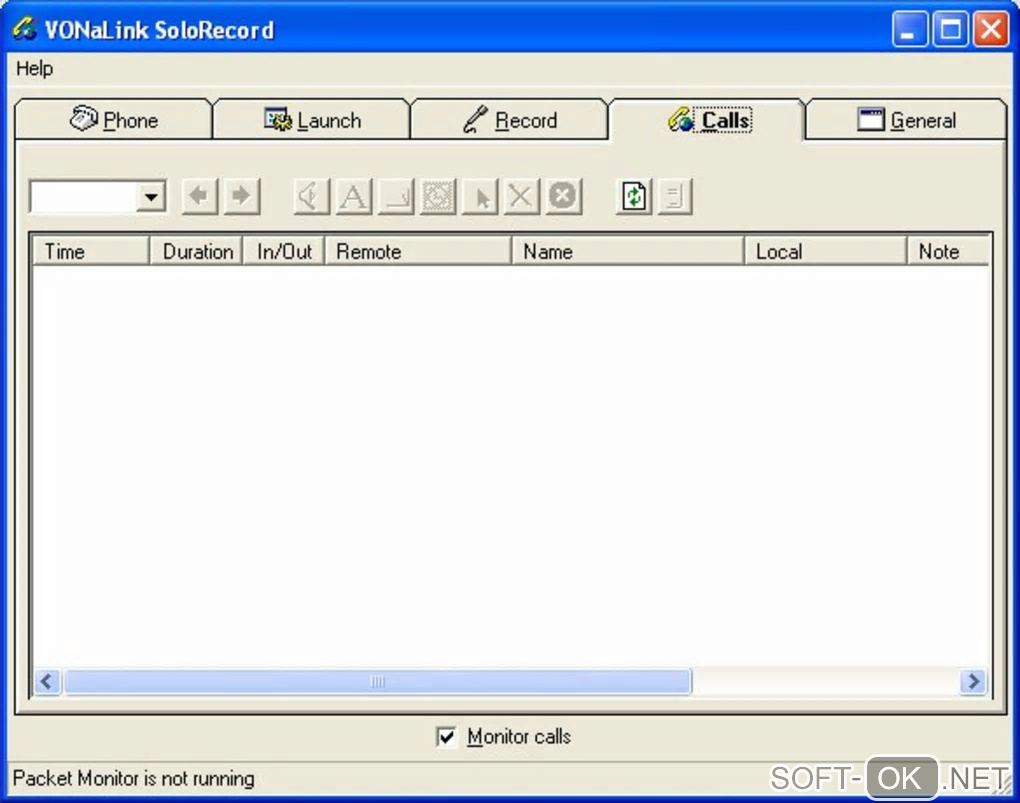The width and height of the screenshot is (1020, 803).
Task: Toggle the Monitor calls checkbox
Action: [446, 737]
